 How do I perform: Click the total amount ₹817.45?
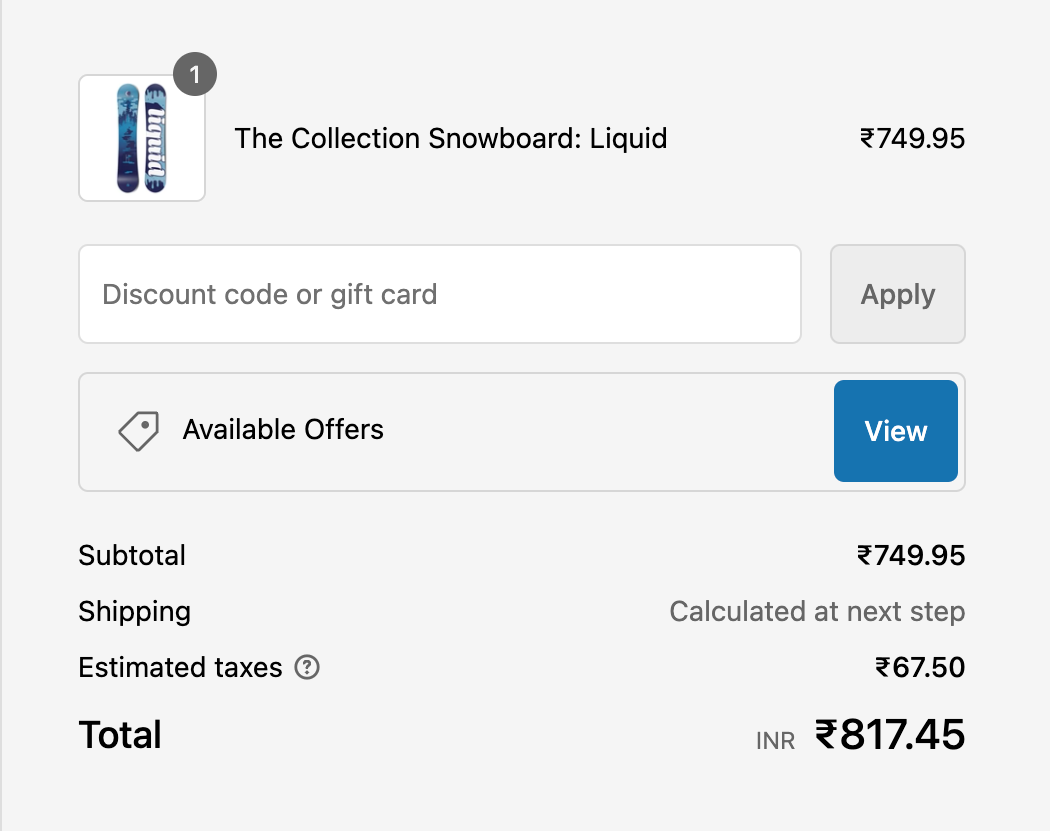(x=890, y=735)
